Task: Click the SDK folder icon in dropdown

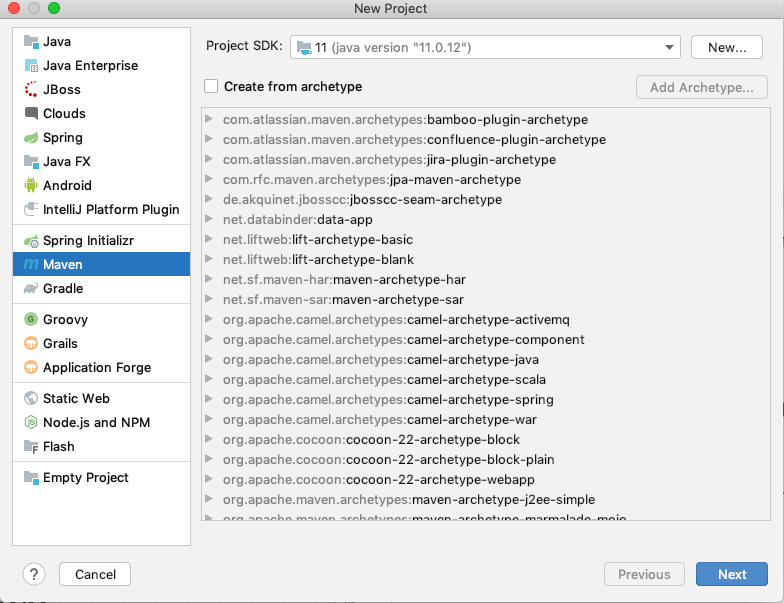Action: 304,48
